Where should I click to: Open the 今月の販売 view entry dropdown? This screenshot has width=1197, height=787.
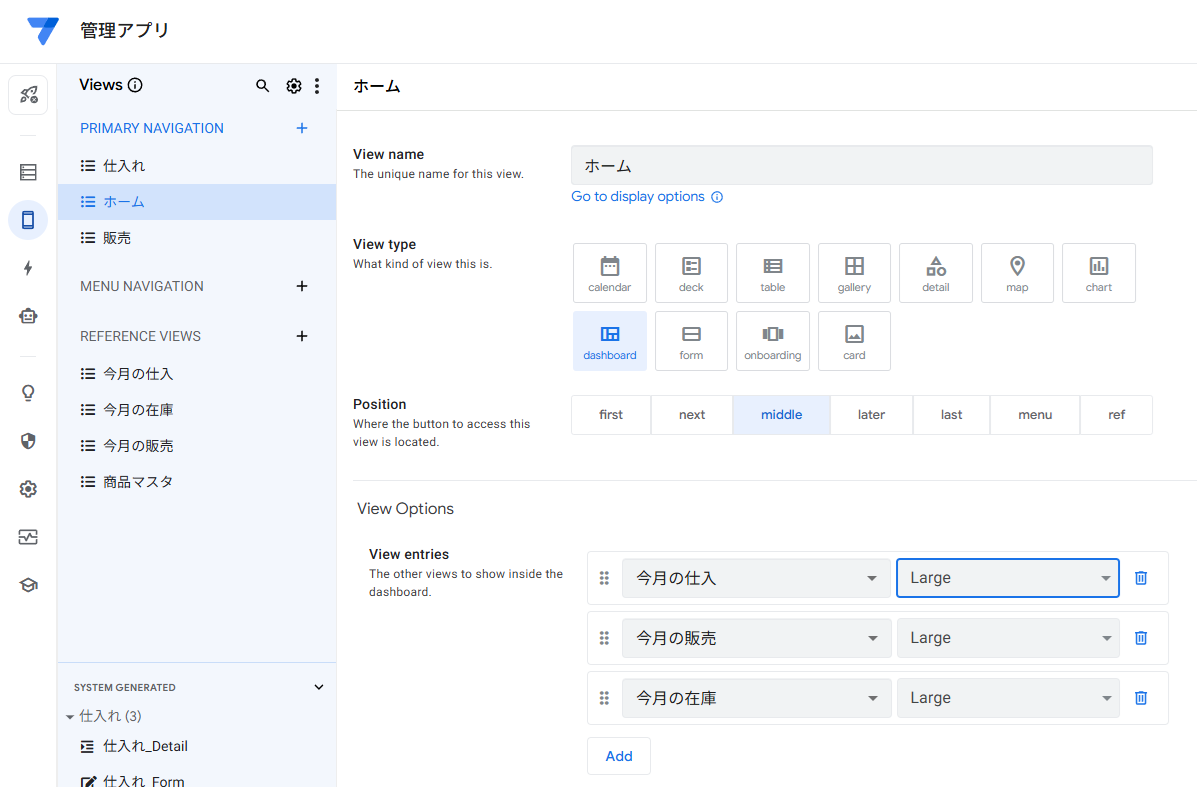(756, 638)
